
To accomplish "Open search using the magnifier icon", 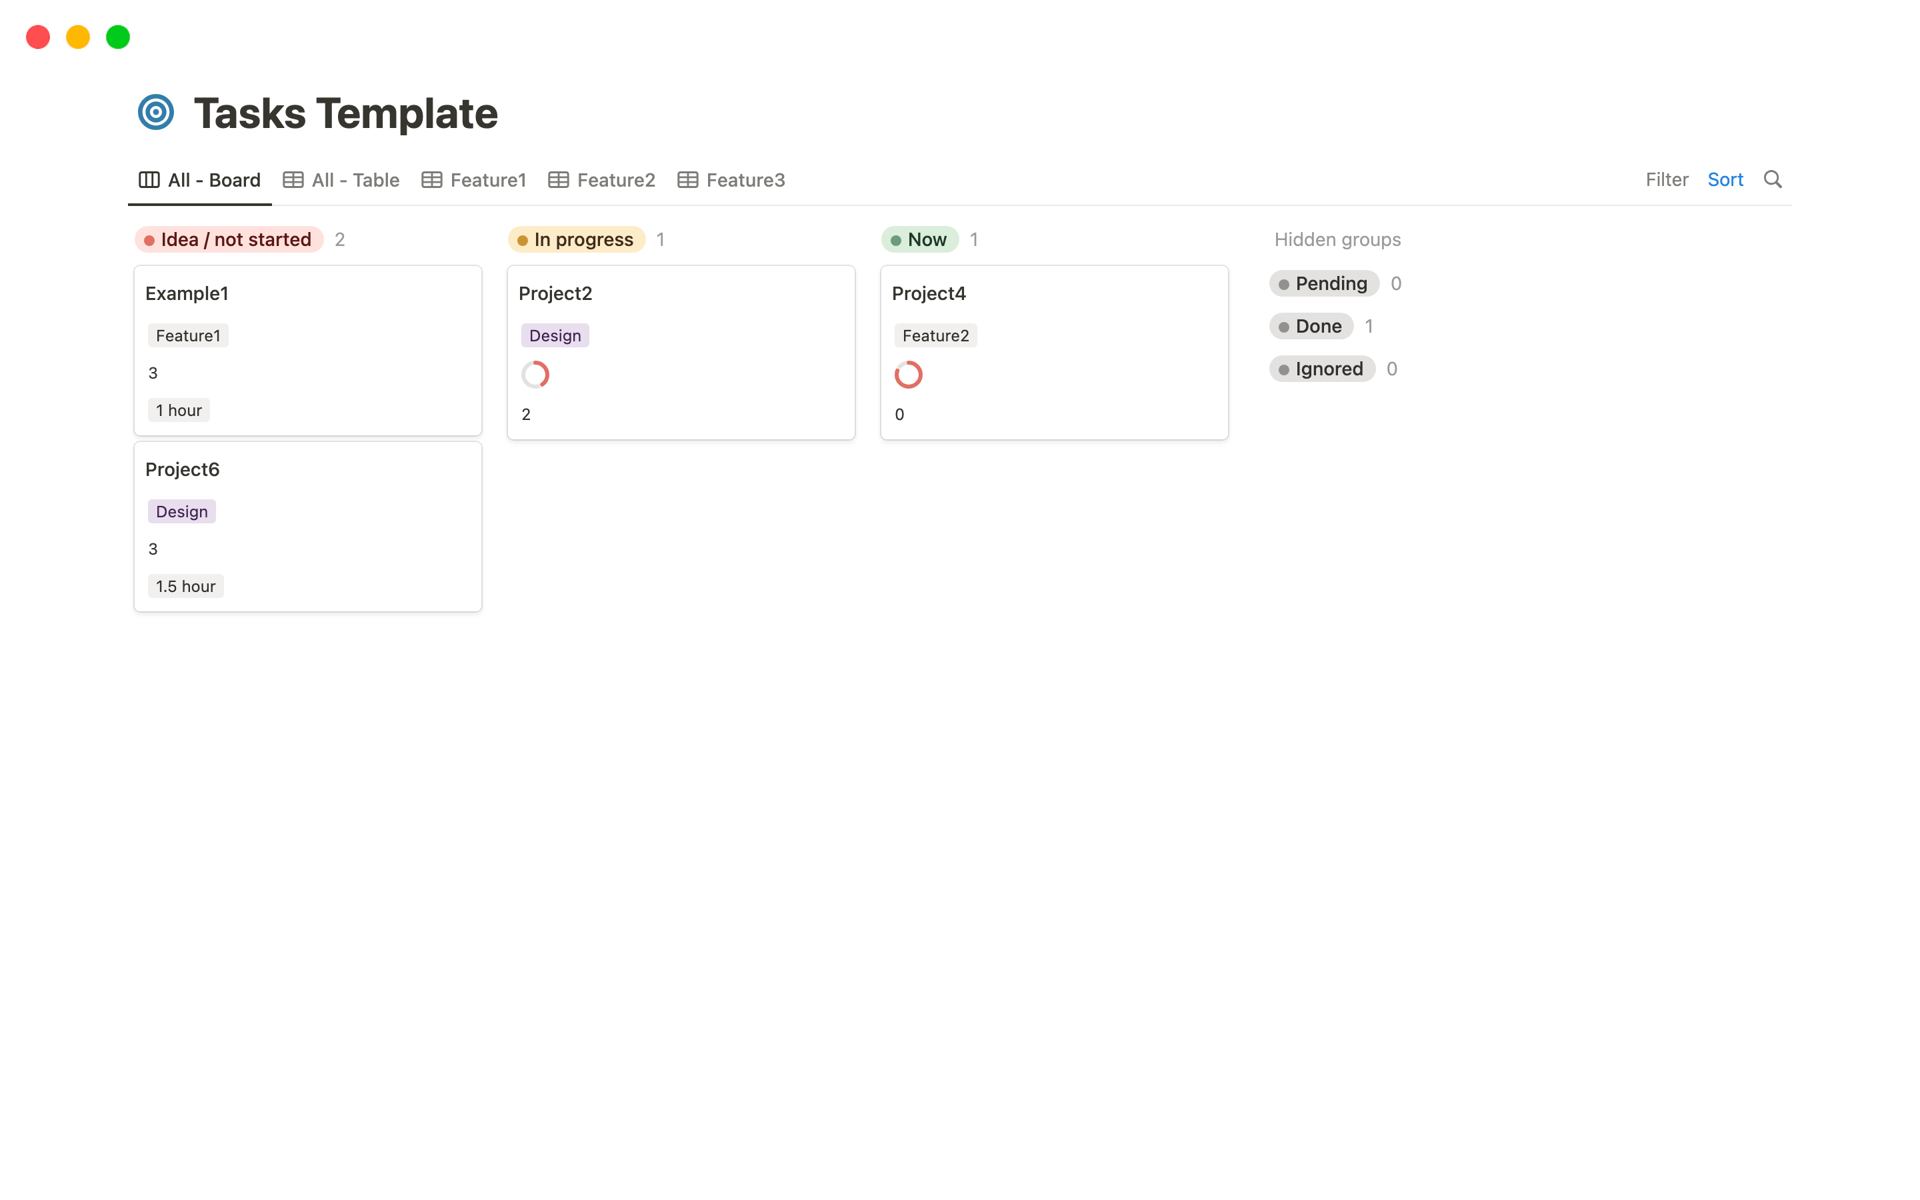I will [x=1772, y=179].
